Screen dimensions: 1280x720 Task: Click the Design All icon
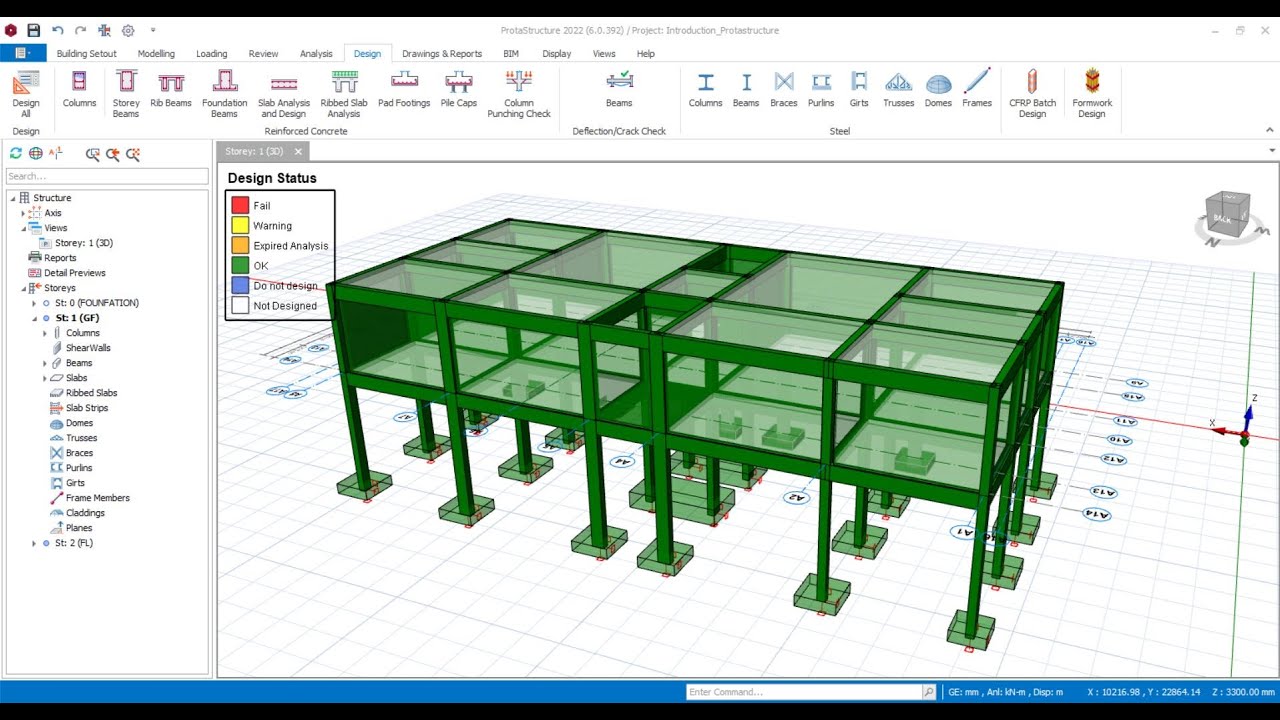26,94
